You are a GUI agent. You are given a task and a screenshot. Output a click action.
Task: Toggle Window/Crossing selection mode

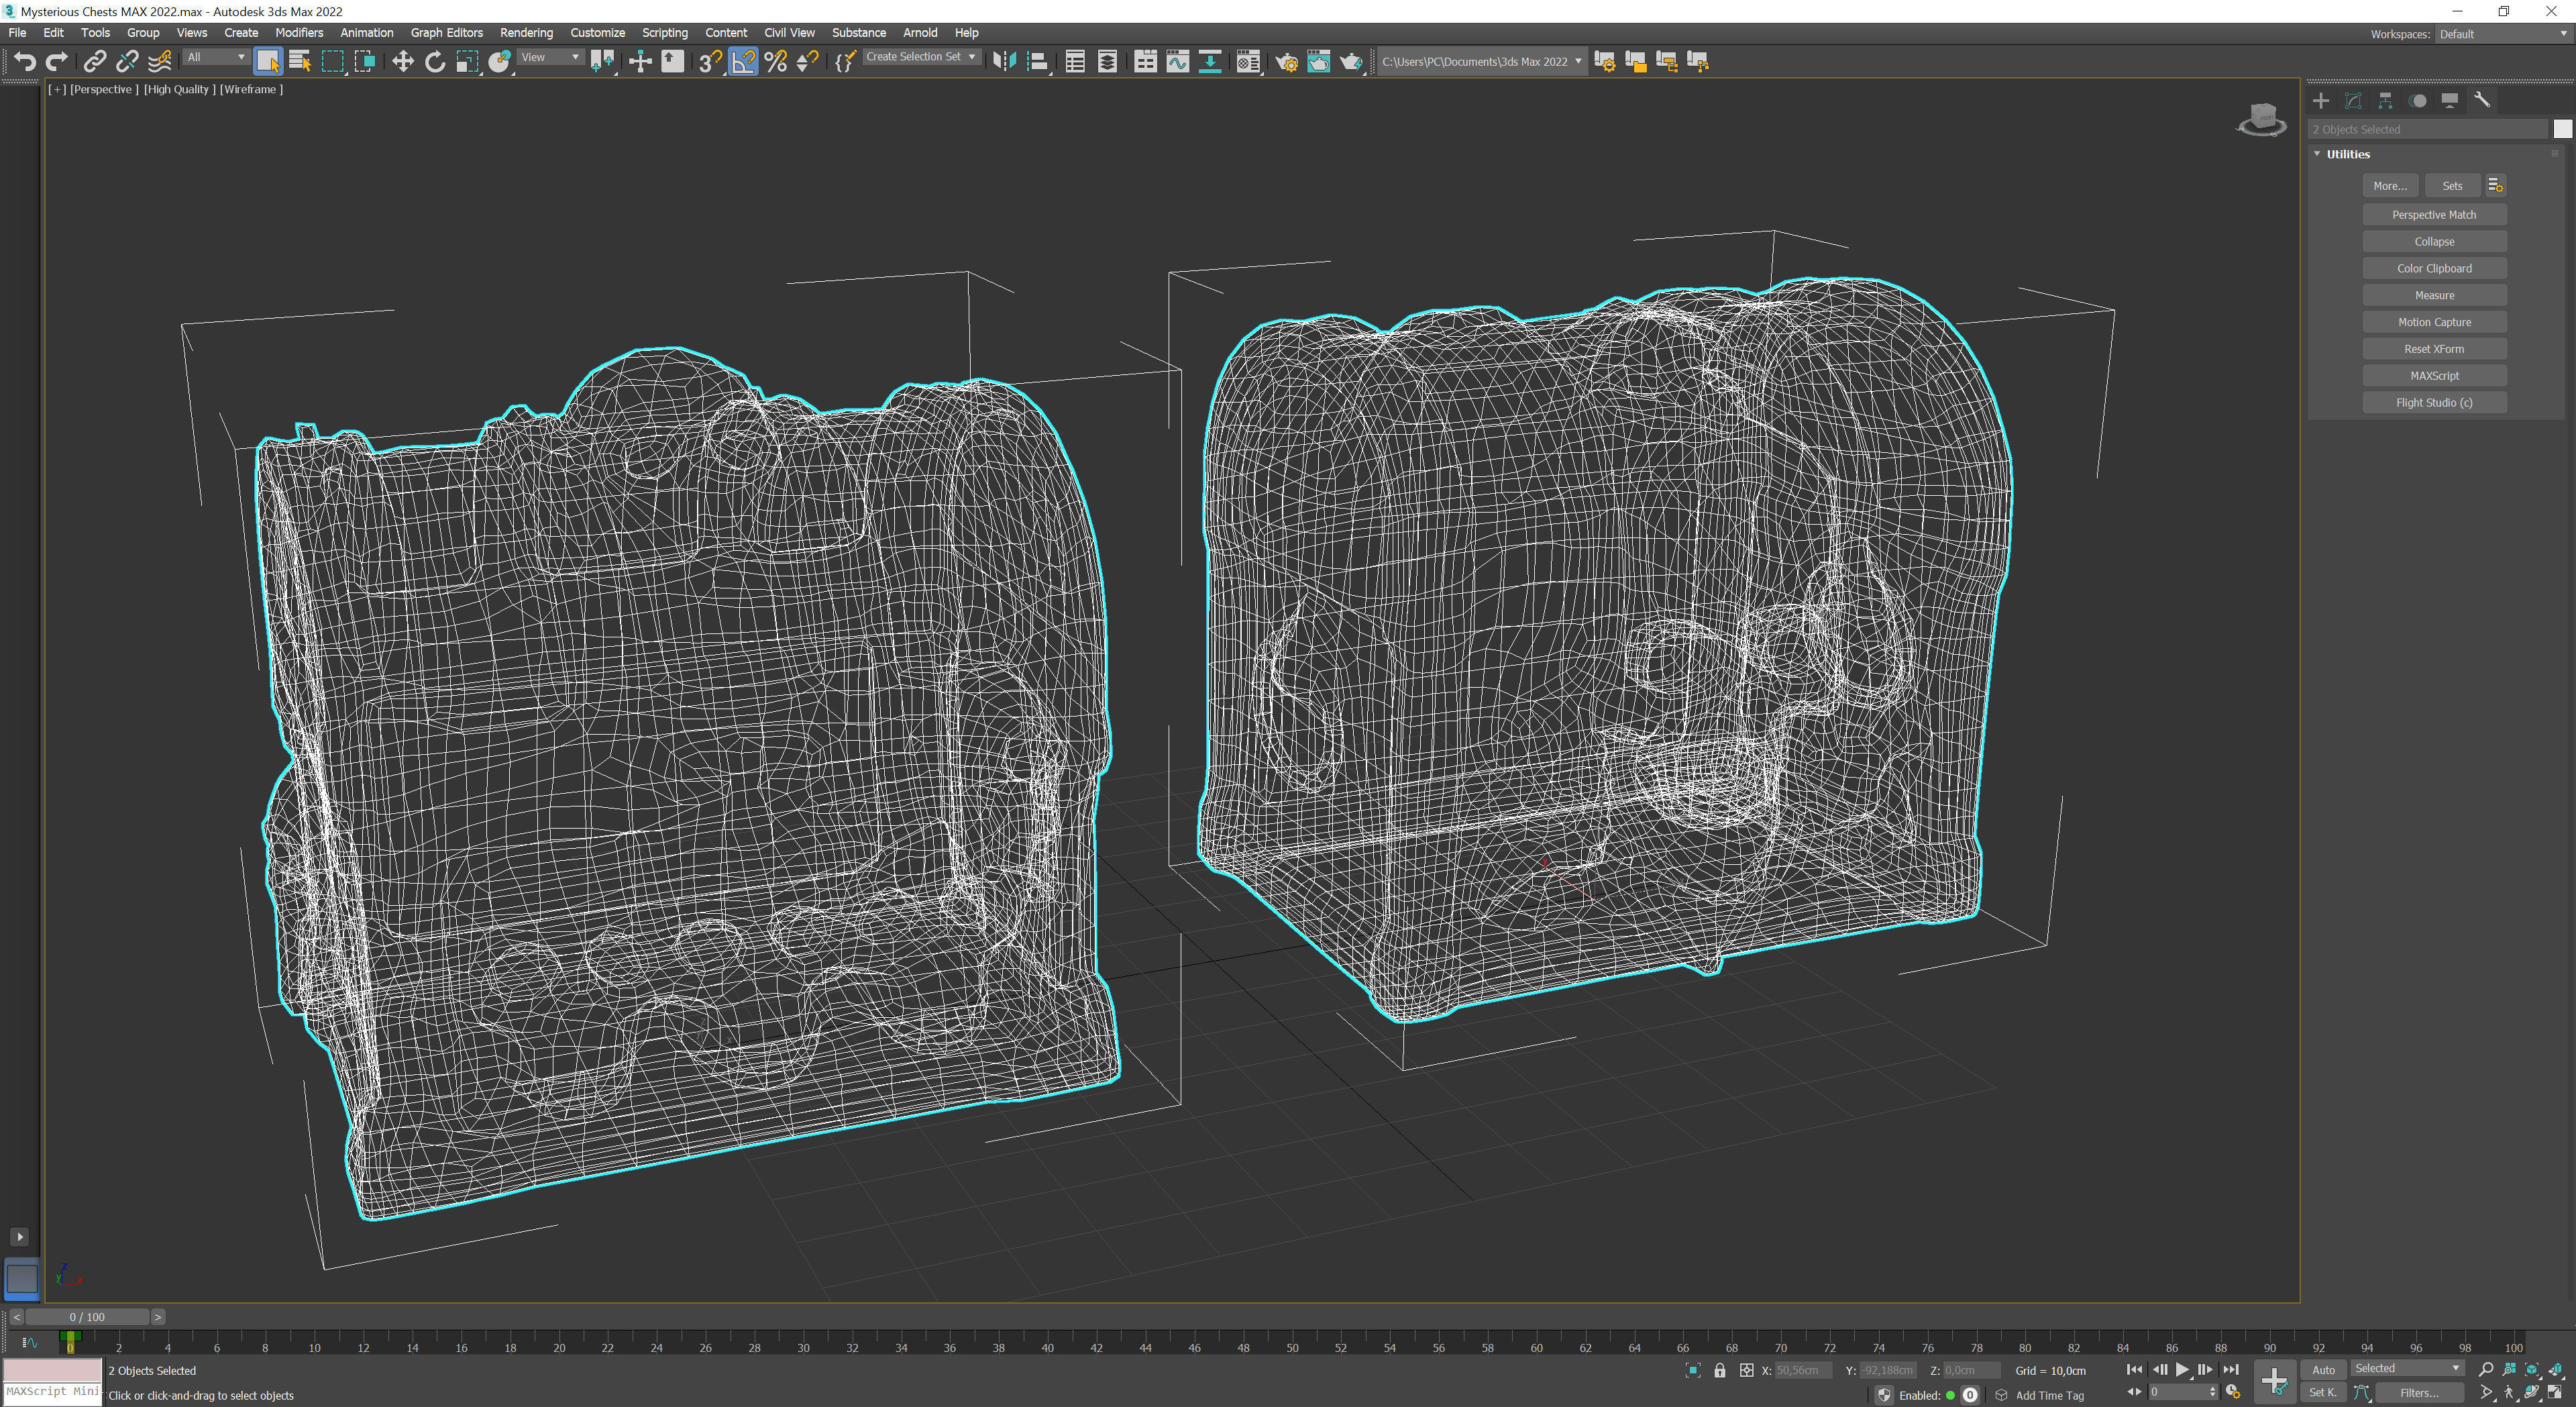click(x=365, y=62)
